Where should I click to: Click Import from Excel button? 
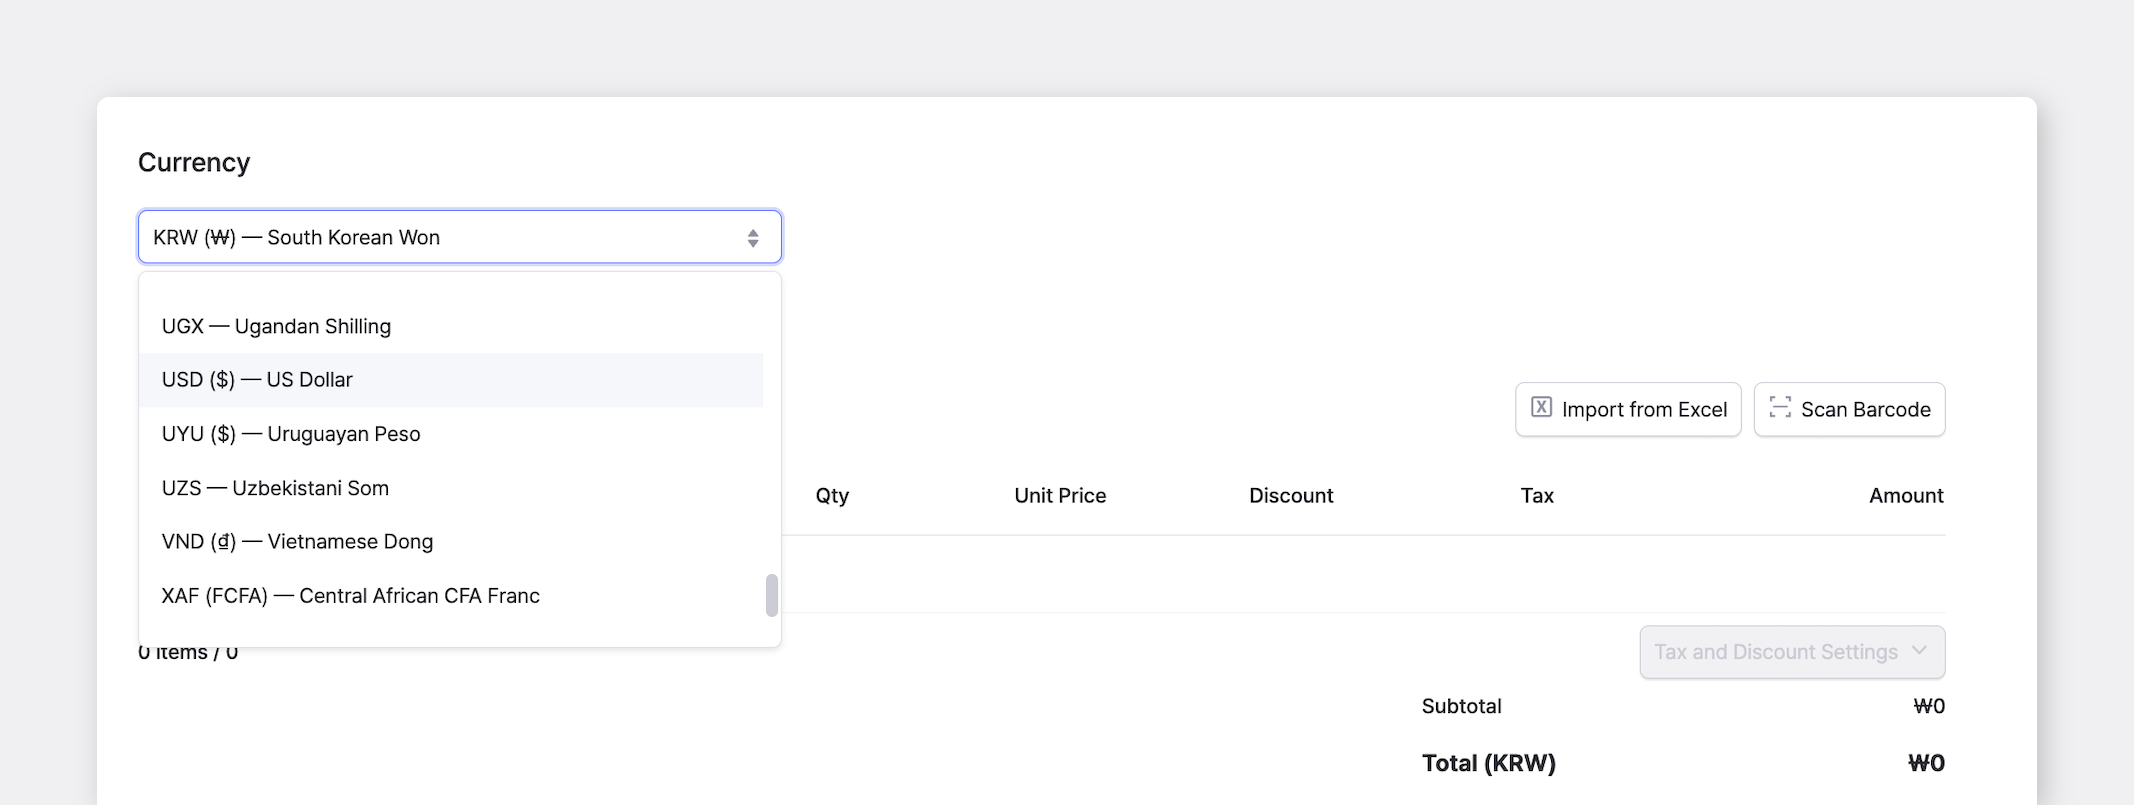tap(1628, 409)
